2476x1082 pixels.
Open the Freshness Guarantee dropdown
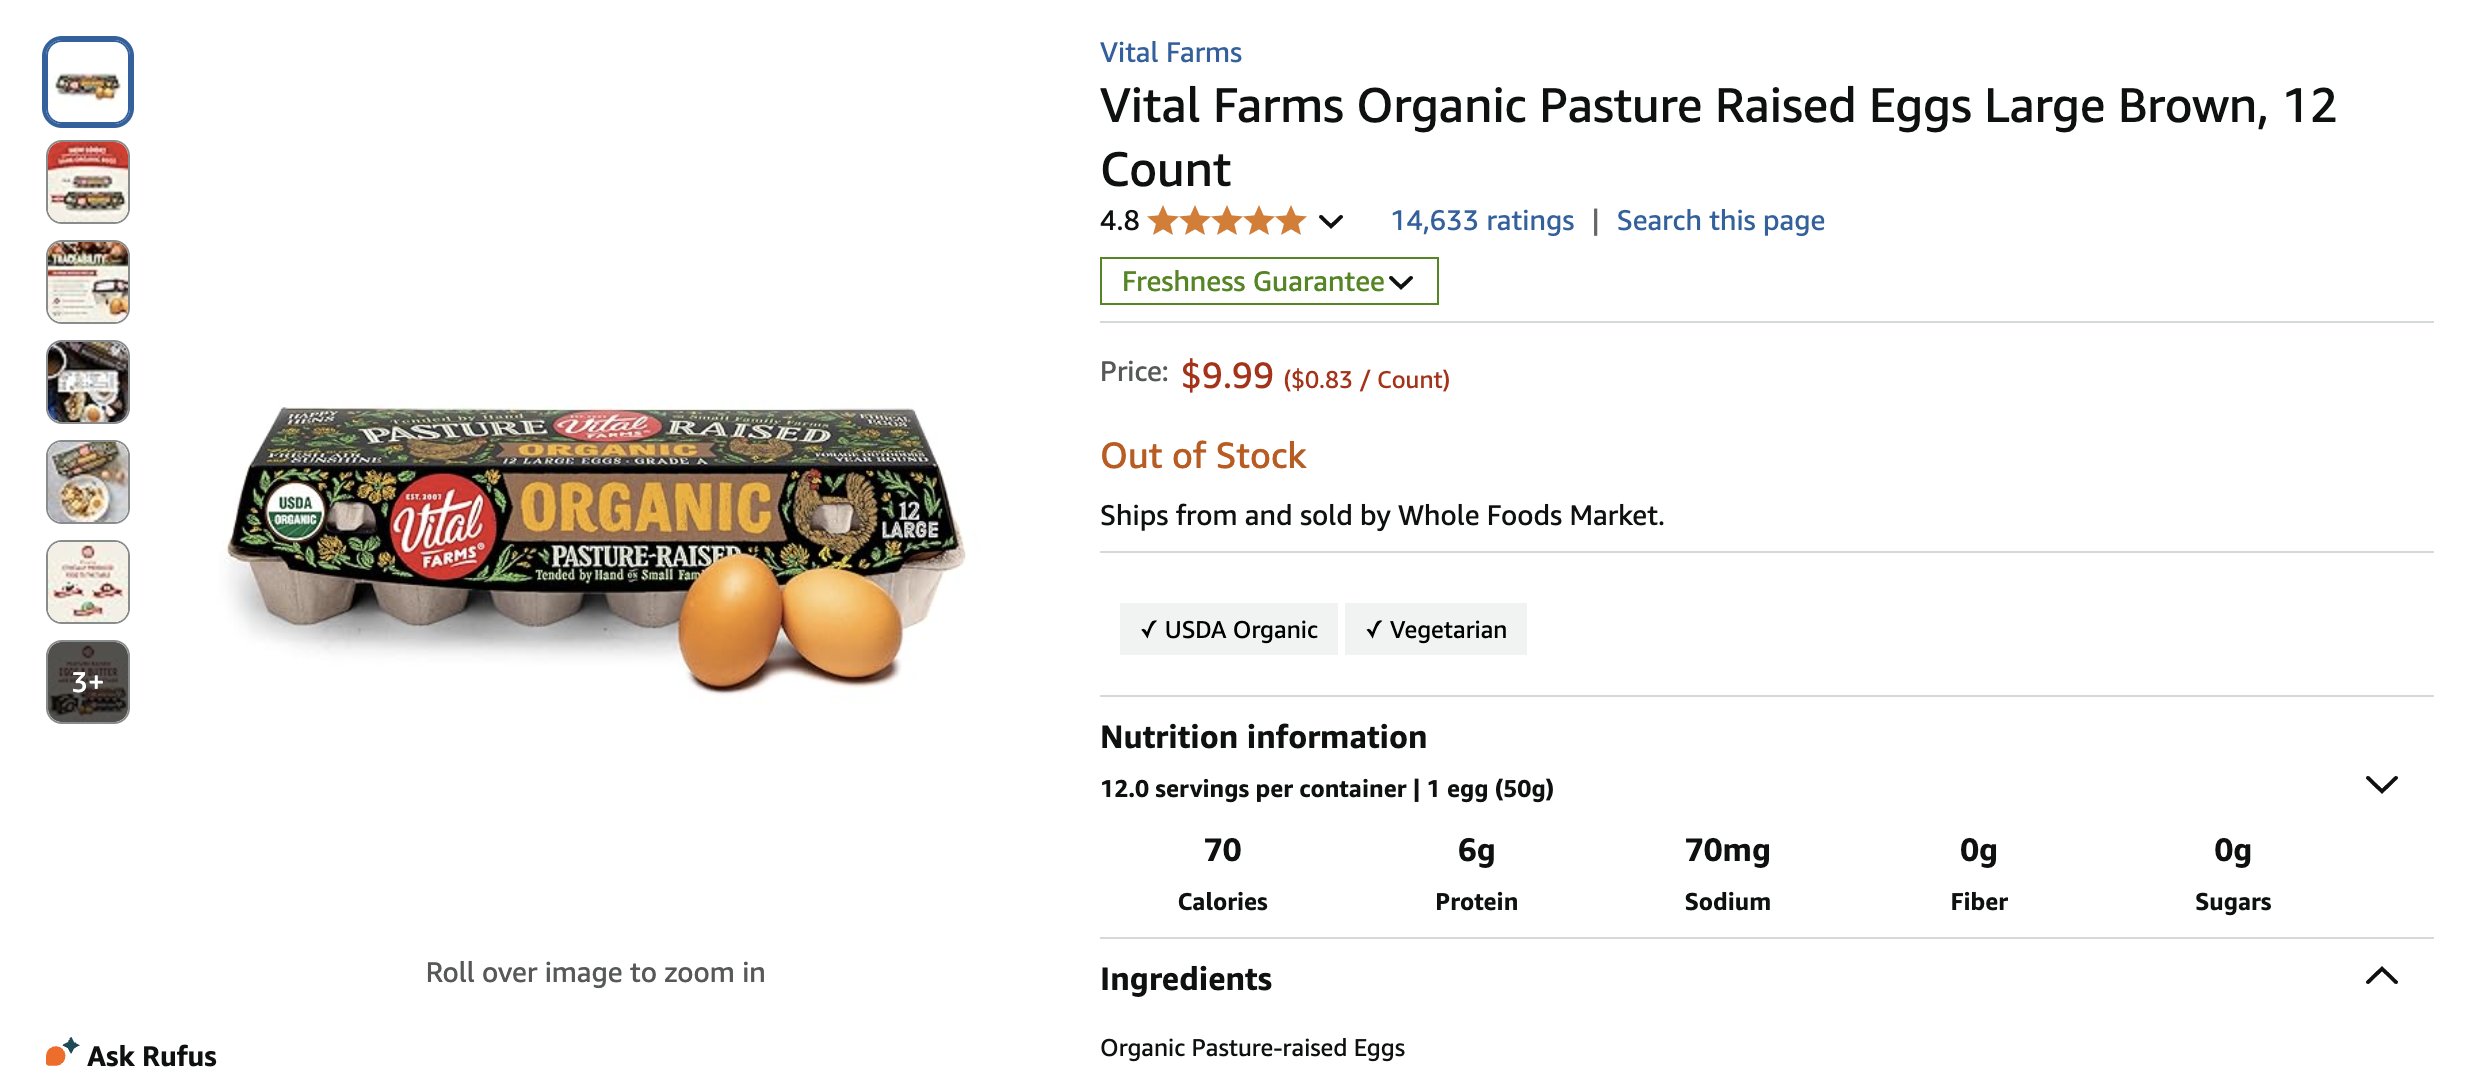click(x=1268, y=281)
